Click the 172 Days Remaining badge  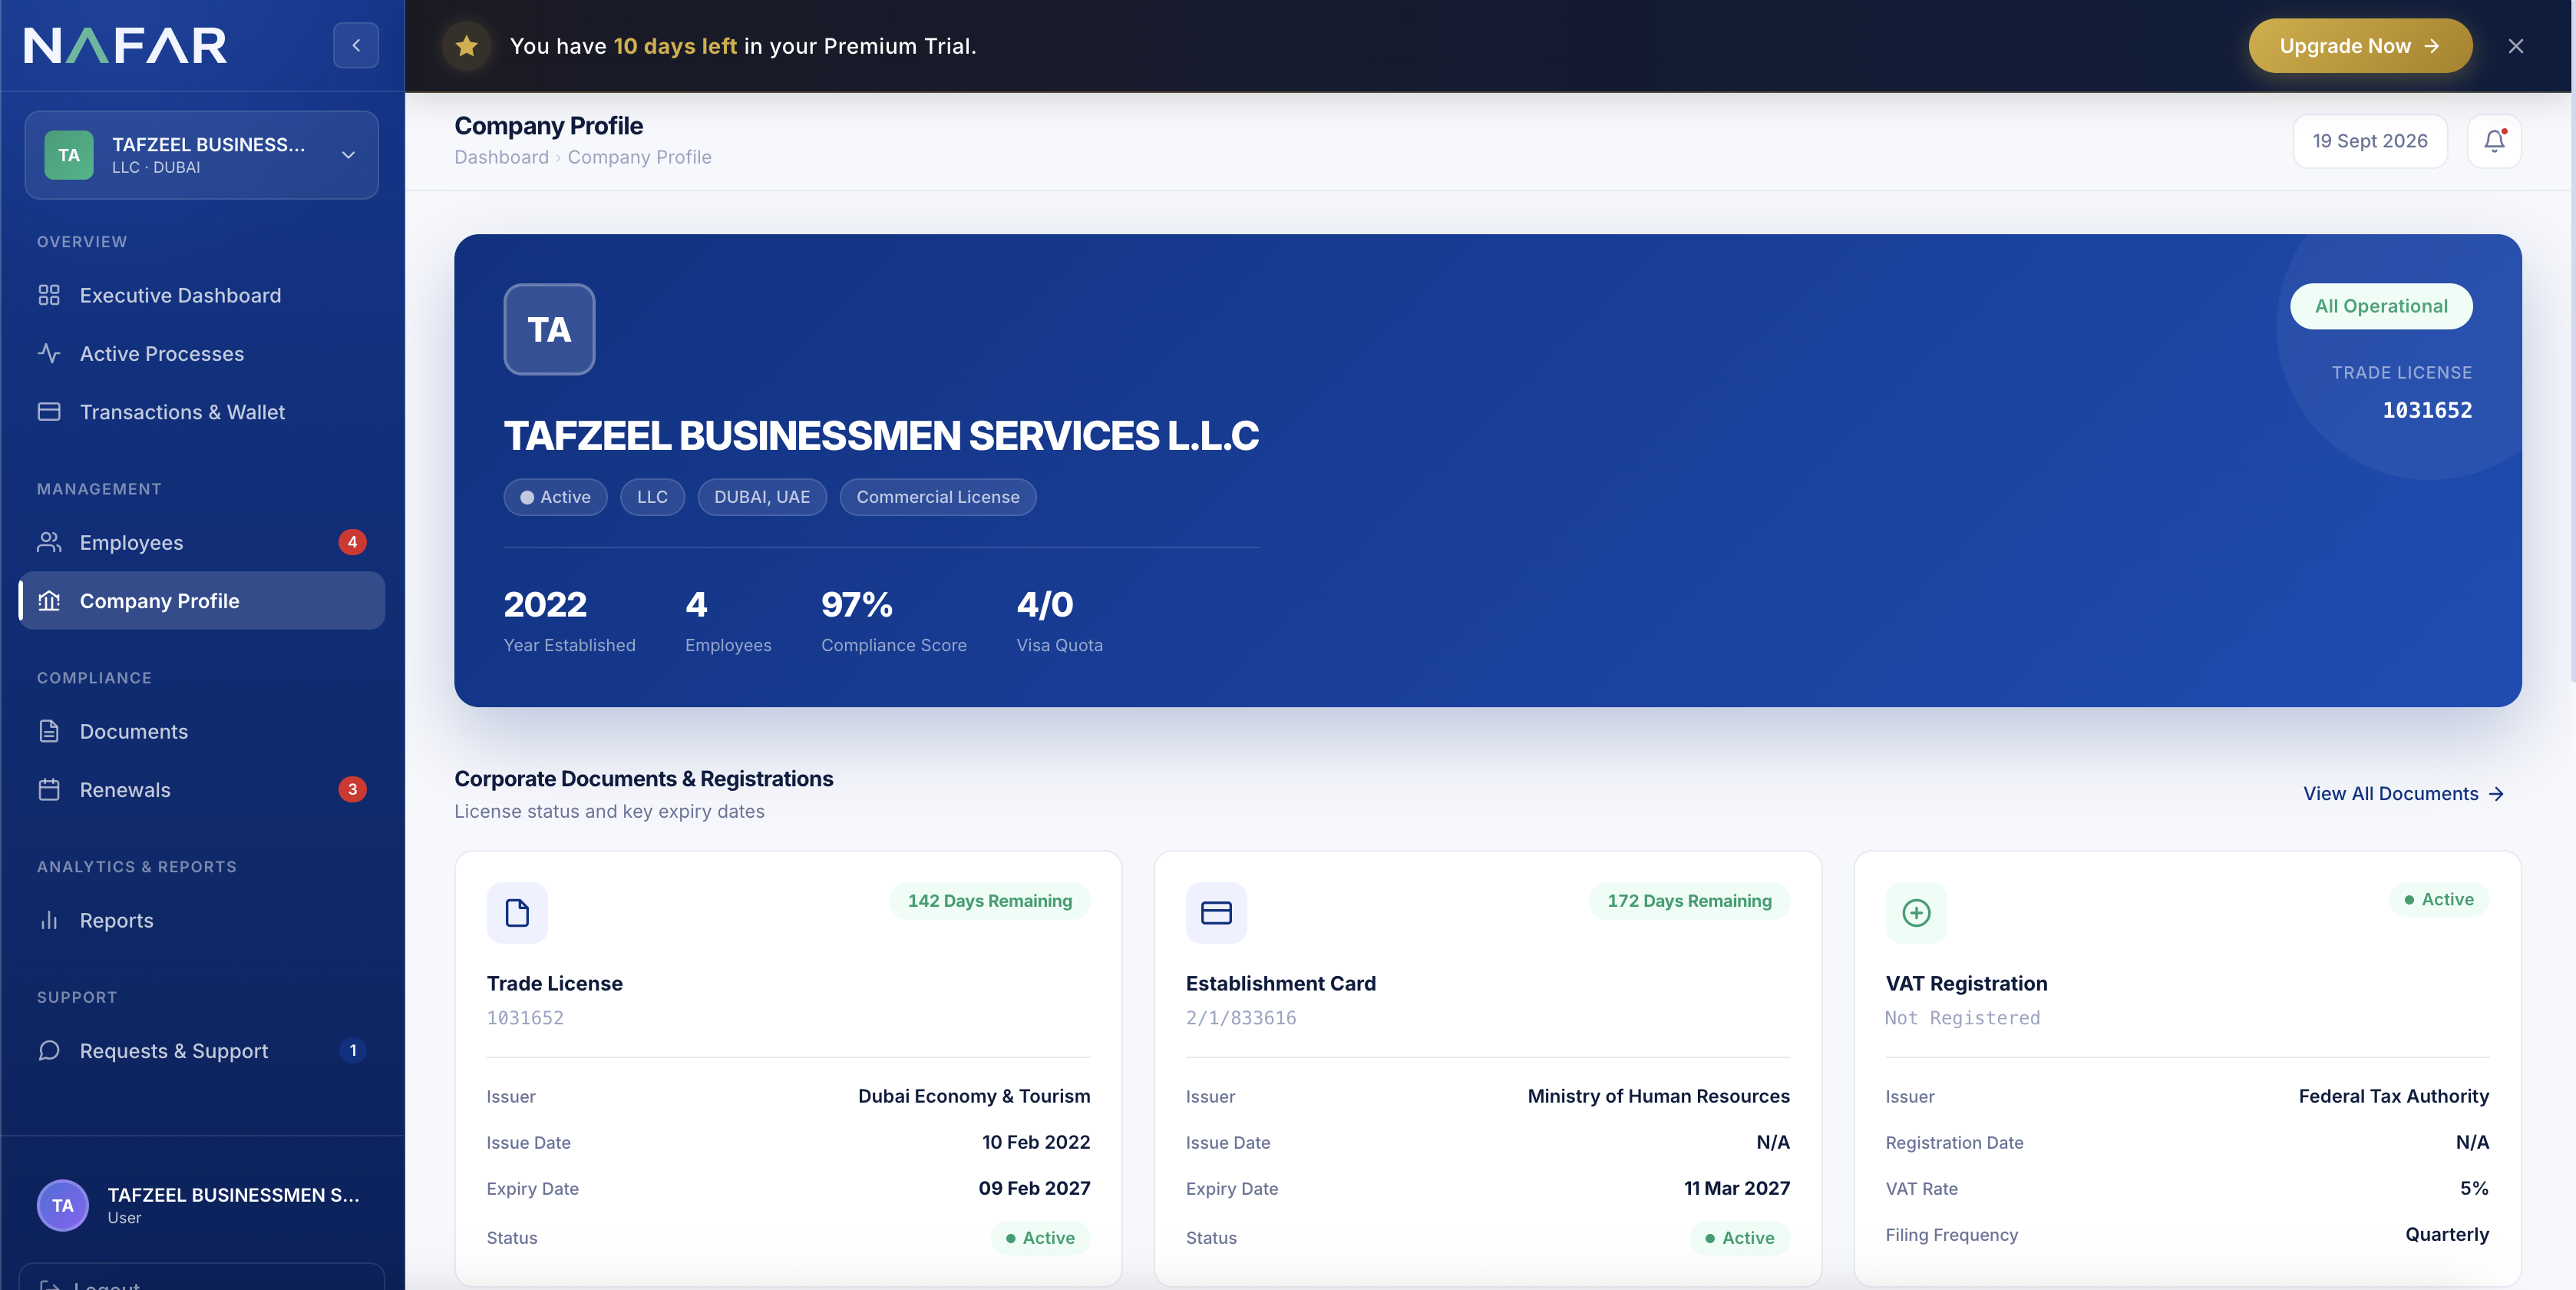pyautogui.click(x=1689, y=901)
